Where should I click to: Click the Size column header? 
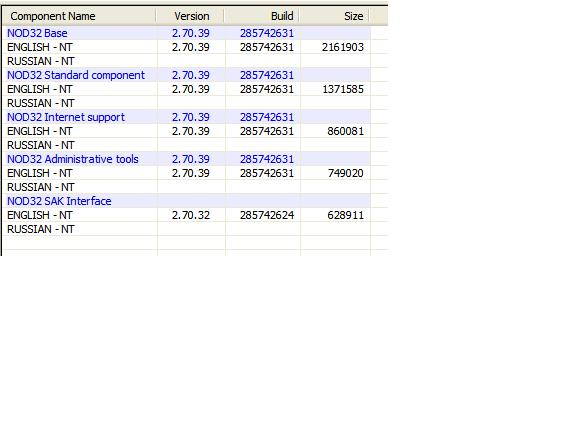coord(334,16)
